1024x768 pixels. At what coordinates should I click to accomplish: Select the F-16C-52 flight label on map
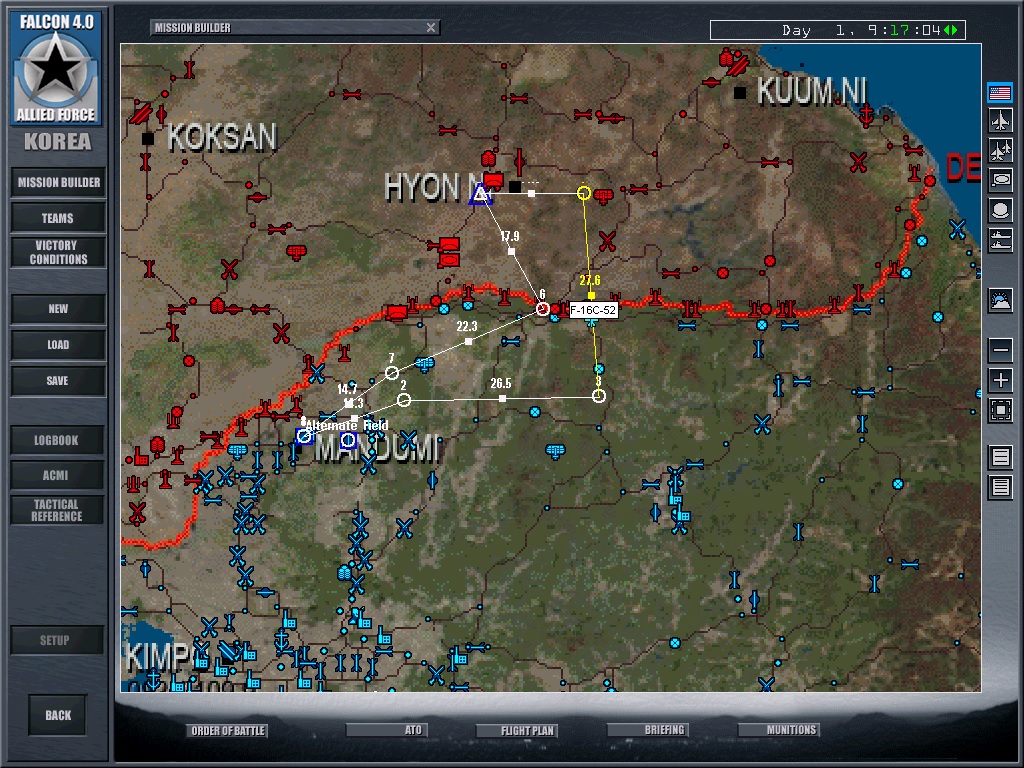(x=594, y=311)
